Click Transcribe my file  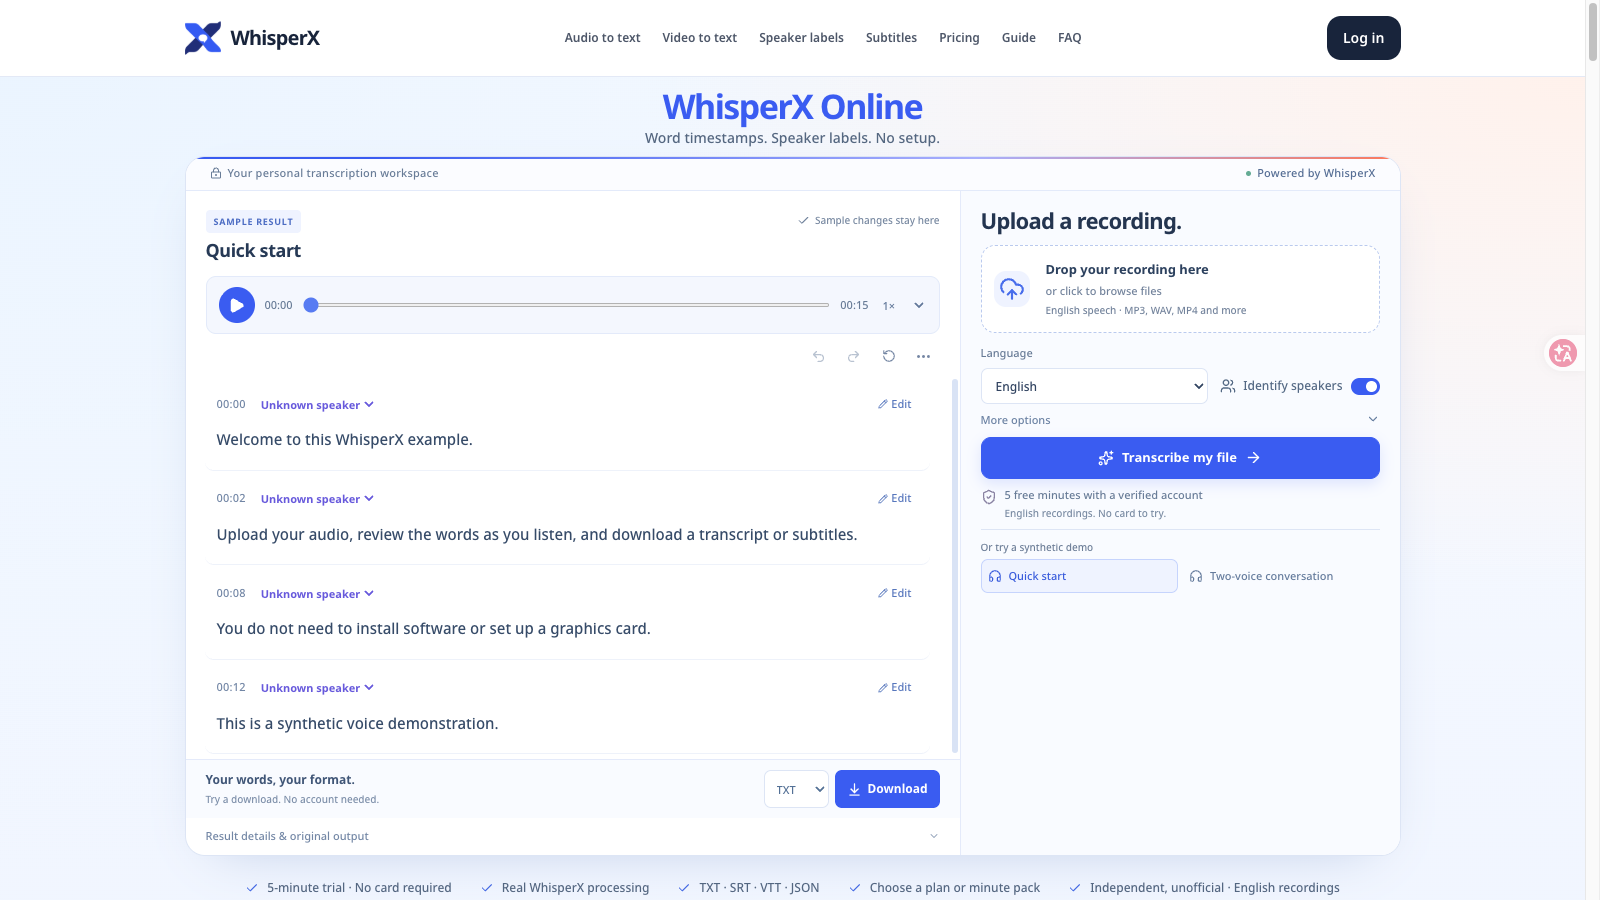(1180, 458)
